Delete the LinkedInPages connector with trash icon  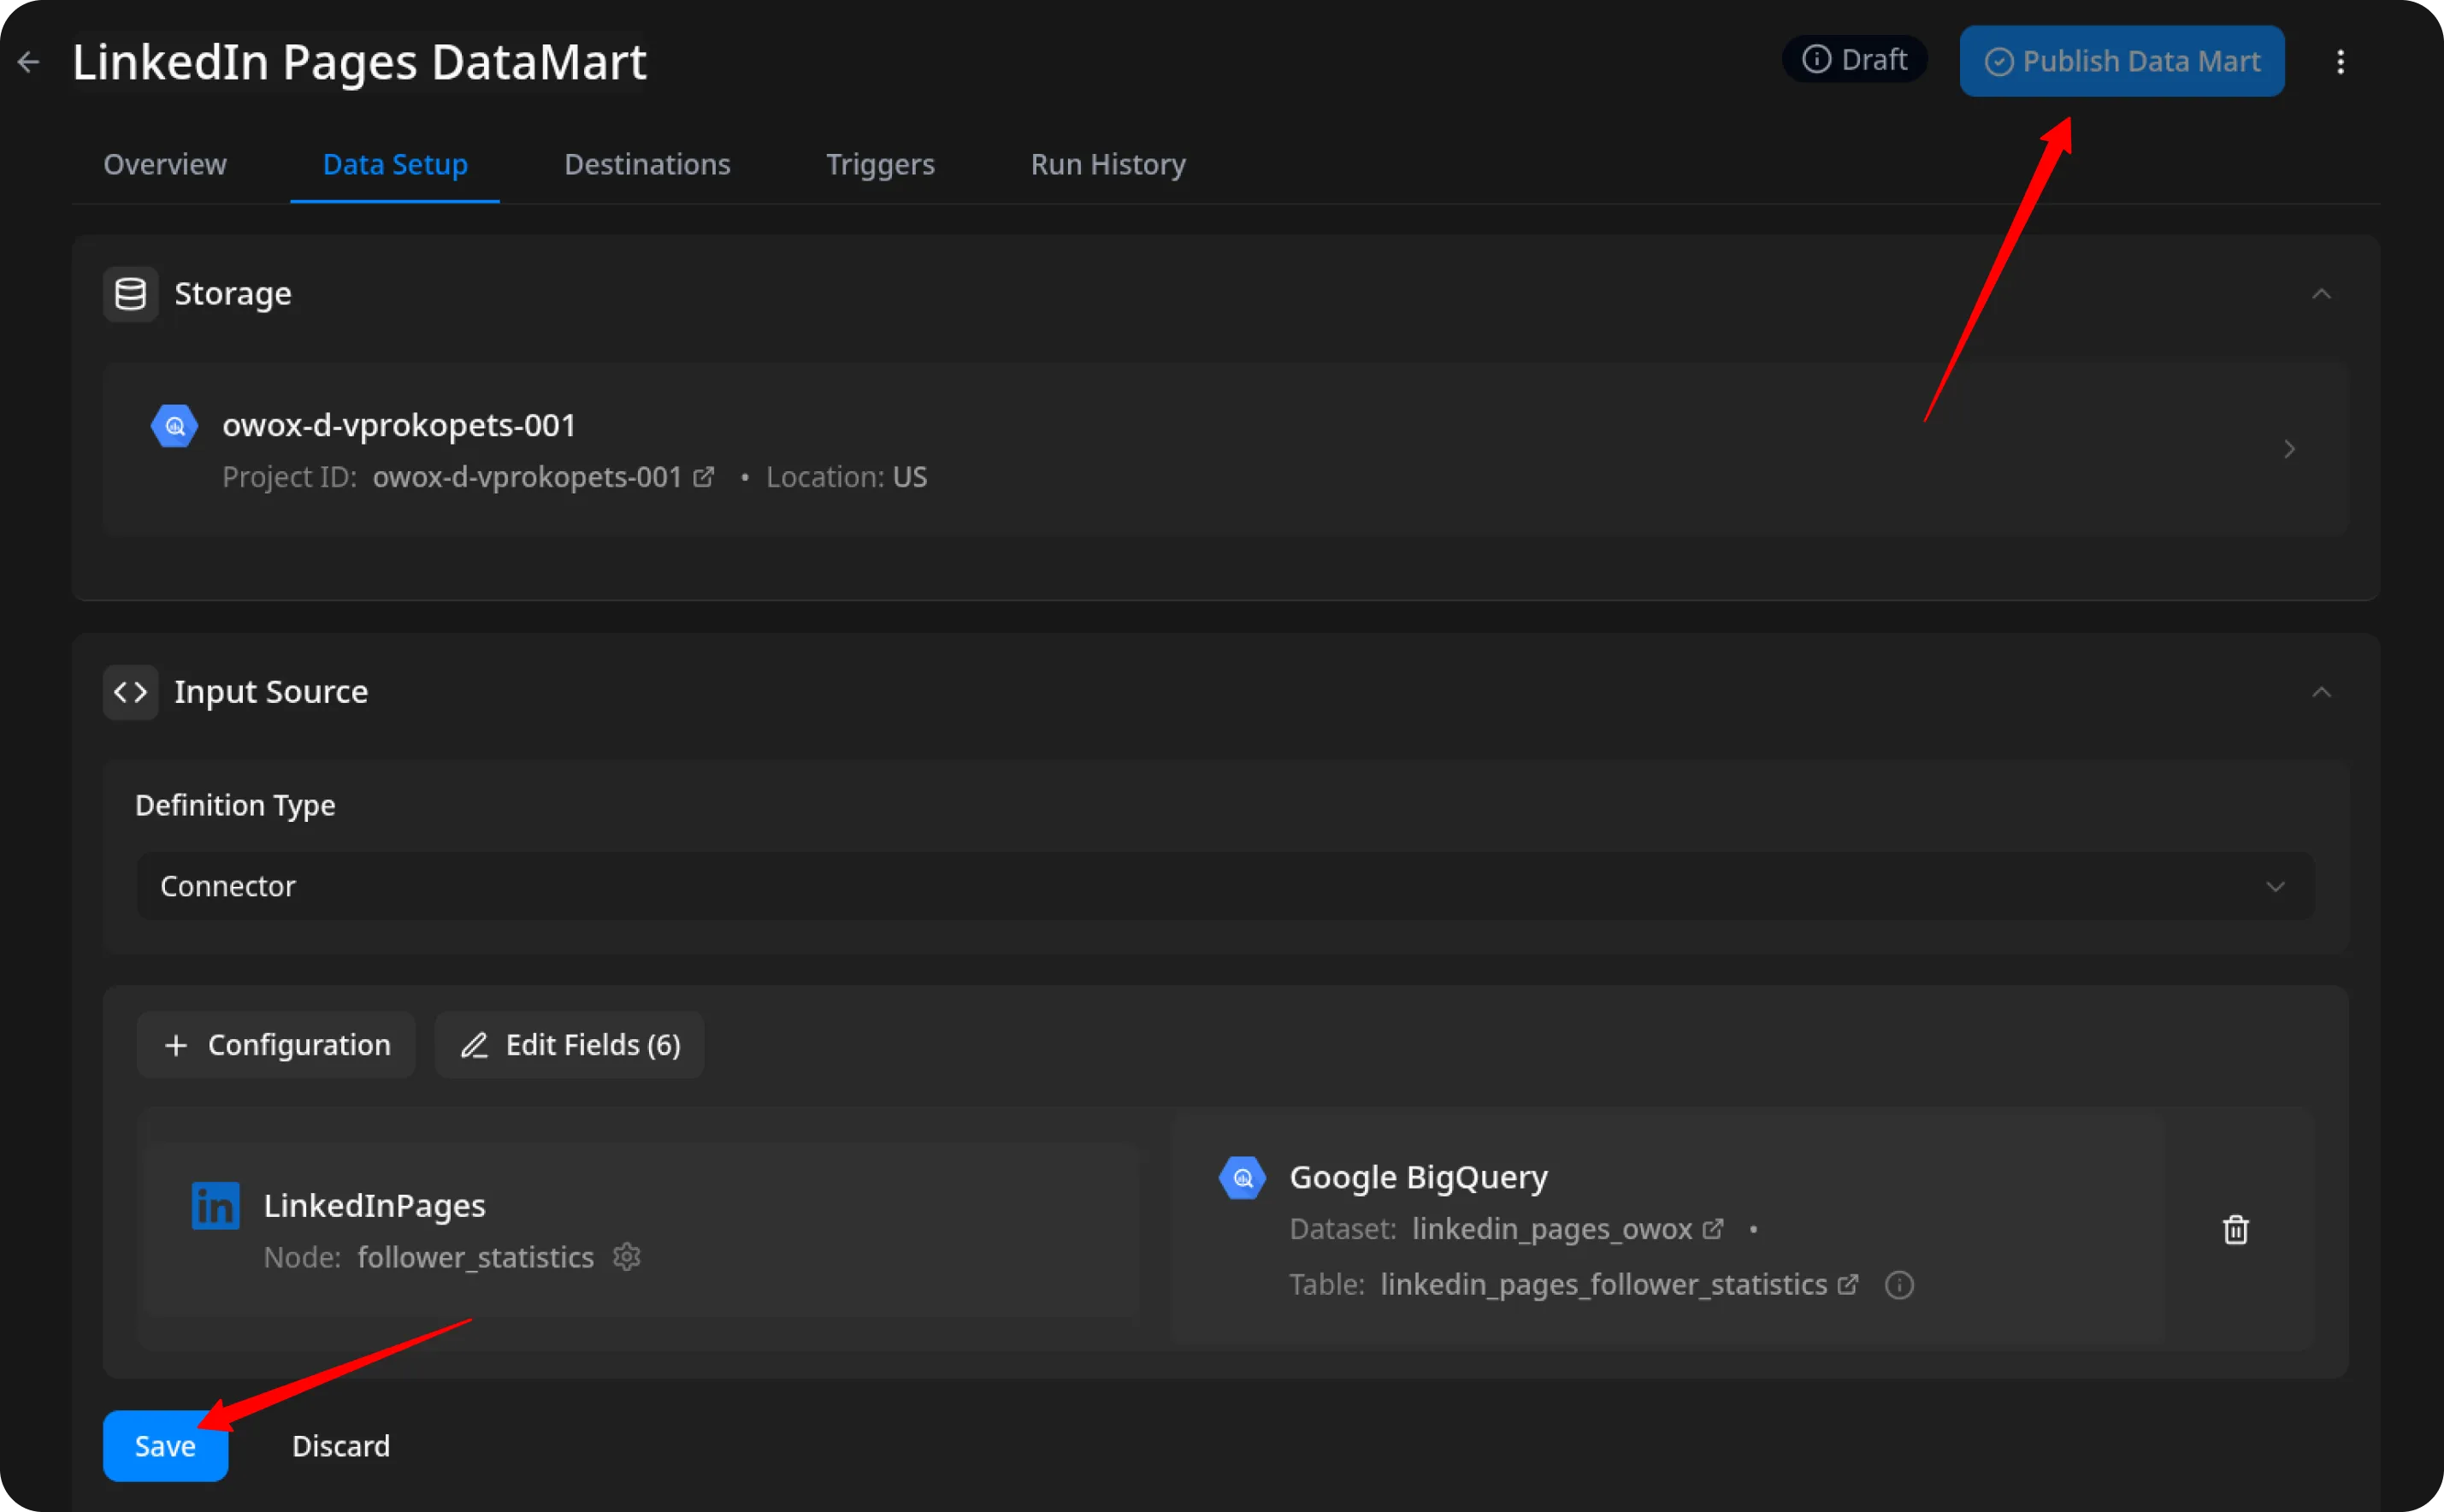tap(2236, 1229)
